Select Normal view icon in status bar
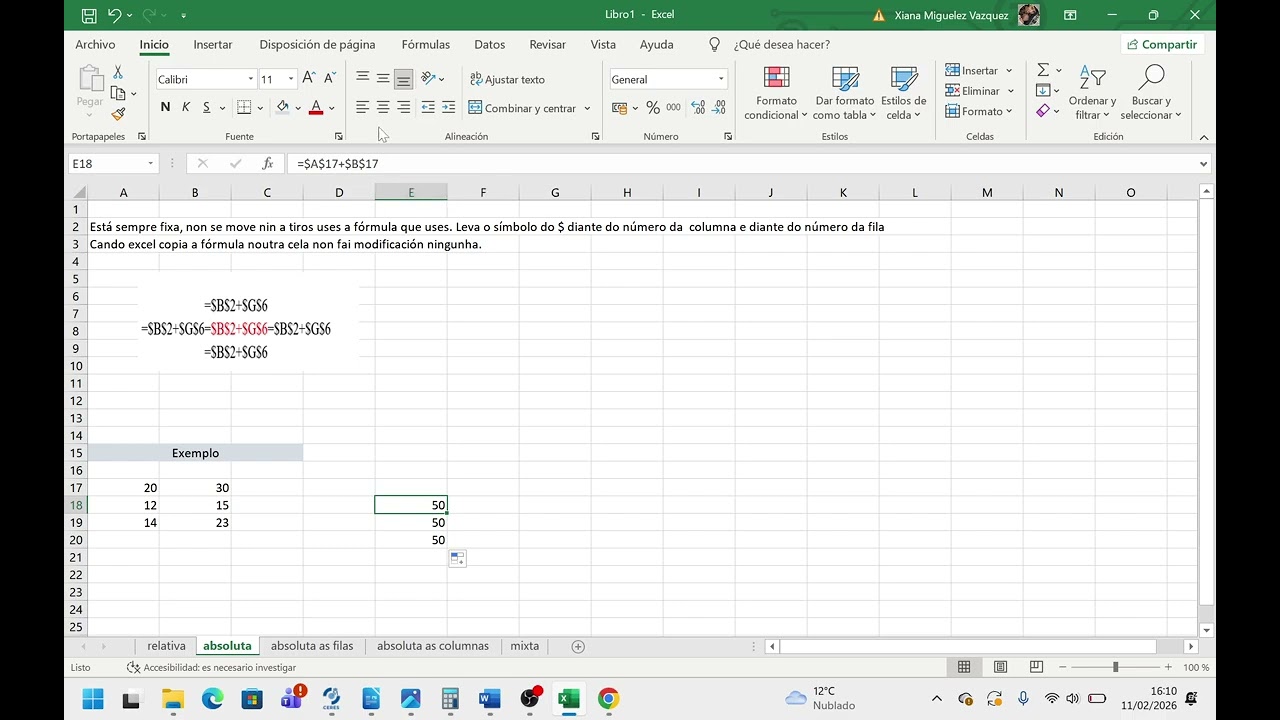The width and height of the screenshot is (1280, 720). [964, 667]
